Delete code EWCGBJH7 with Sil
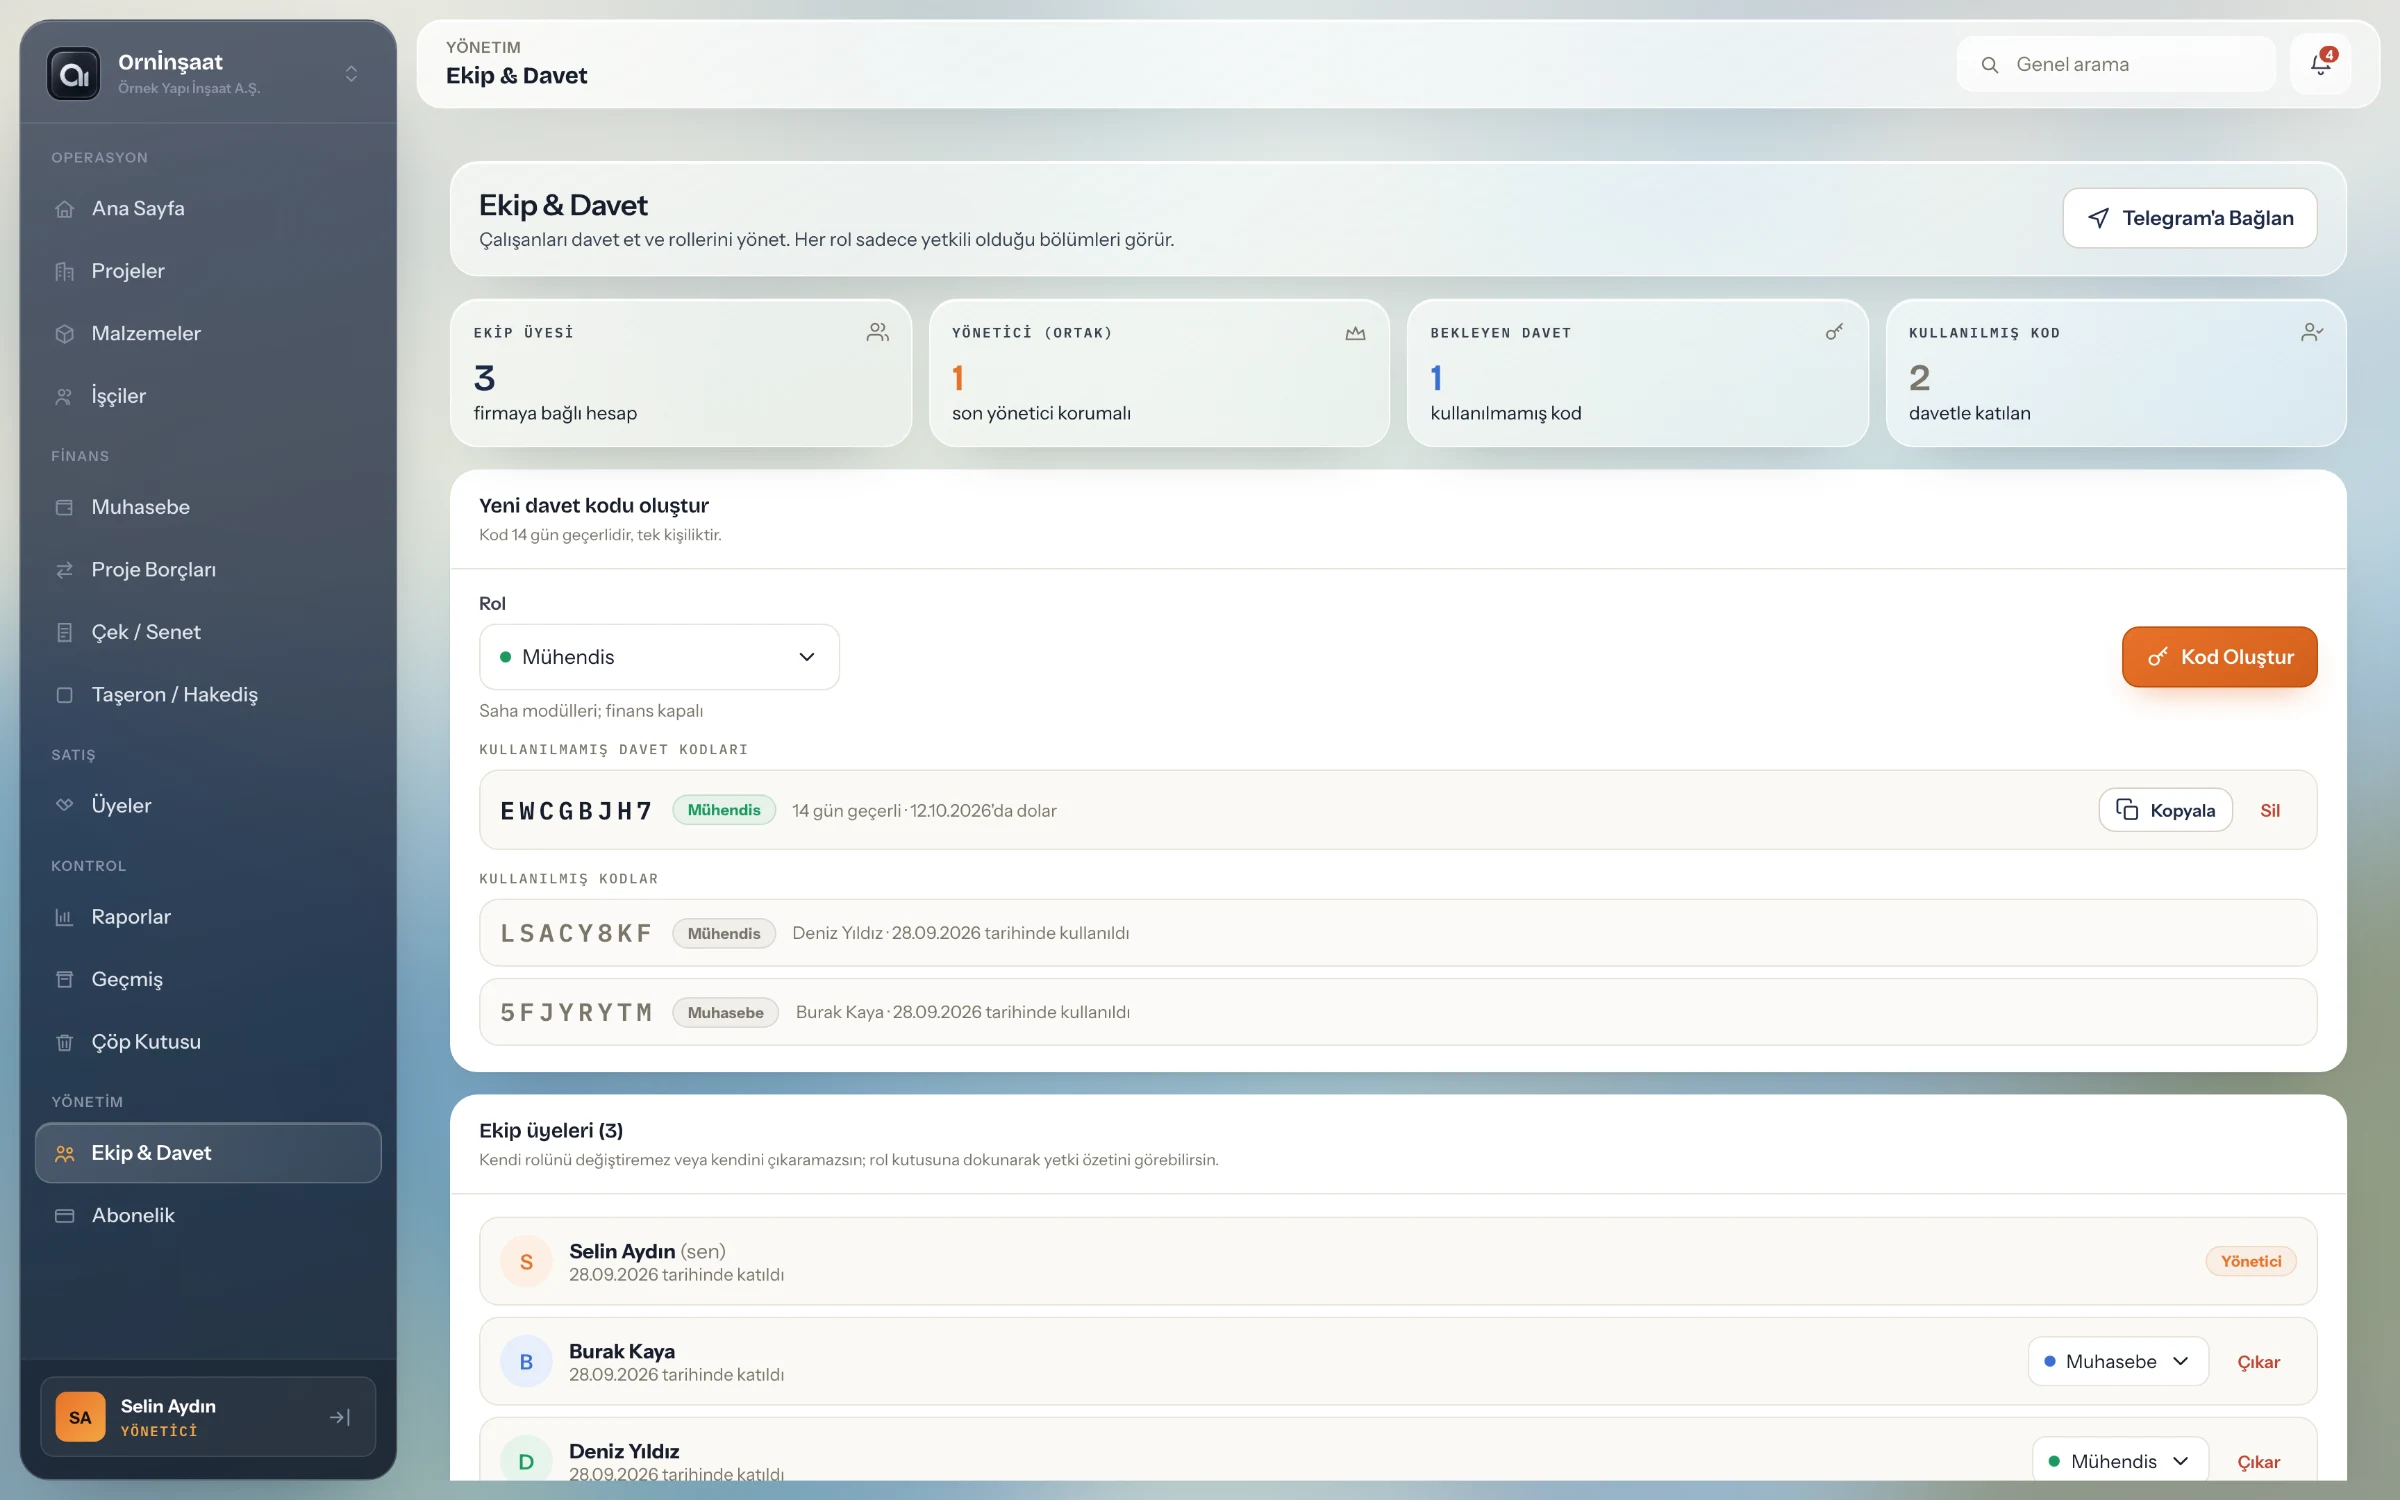 (x=2270, y=811)
